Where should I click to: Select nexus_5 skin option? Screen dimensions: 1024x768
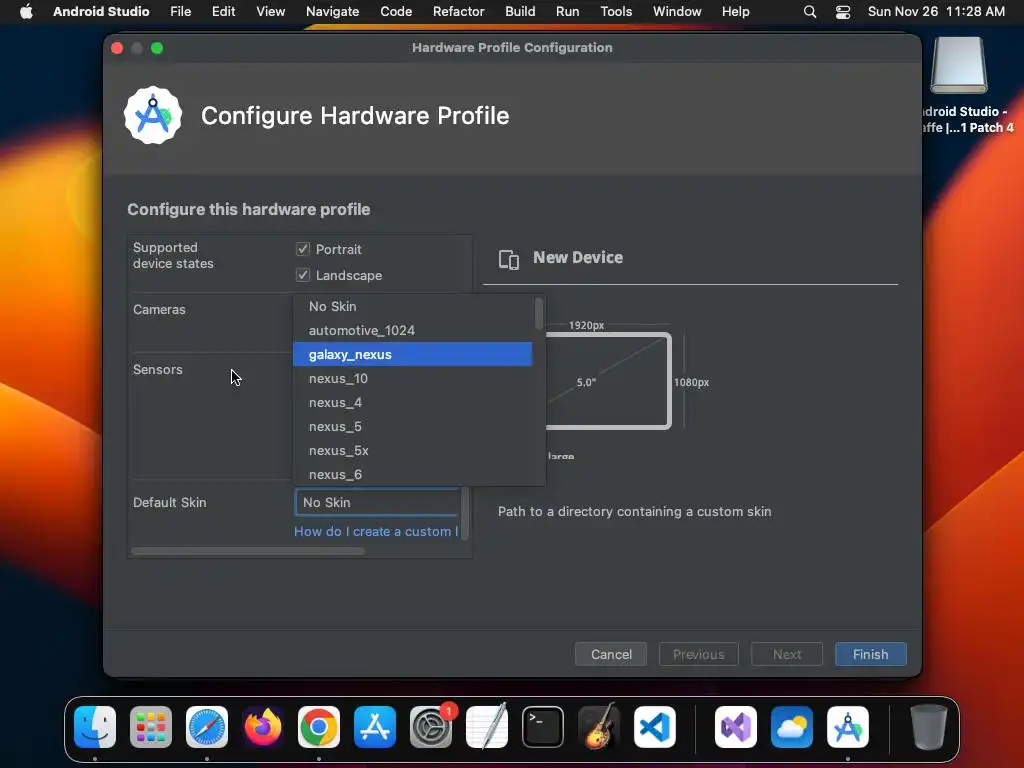413,426
